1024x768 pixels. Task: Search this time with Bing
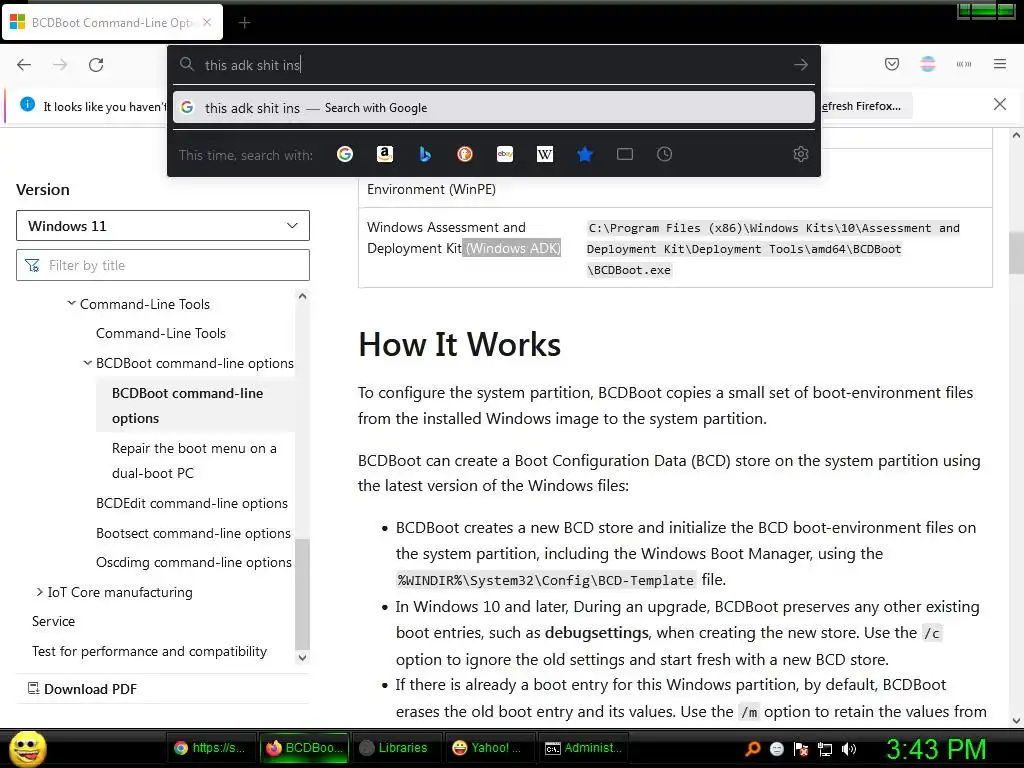tap(424, 154)
